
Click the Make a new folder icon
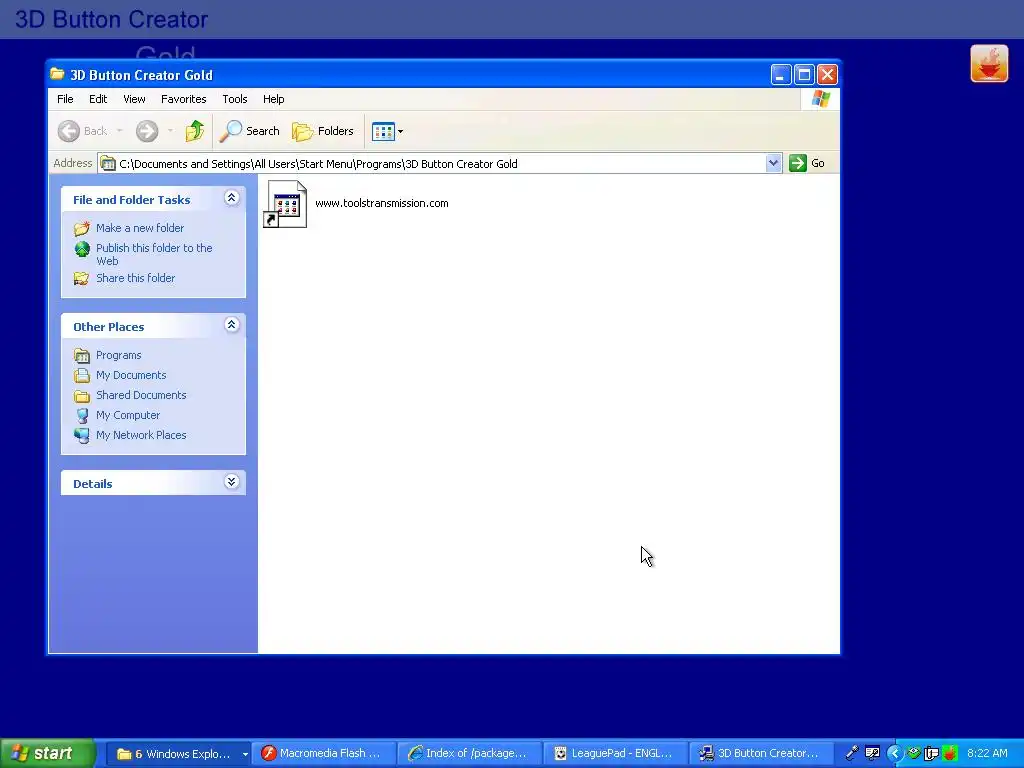click(82, 228)
